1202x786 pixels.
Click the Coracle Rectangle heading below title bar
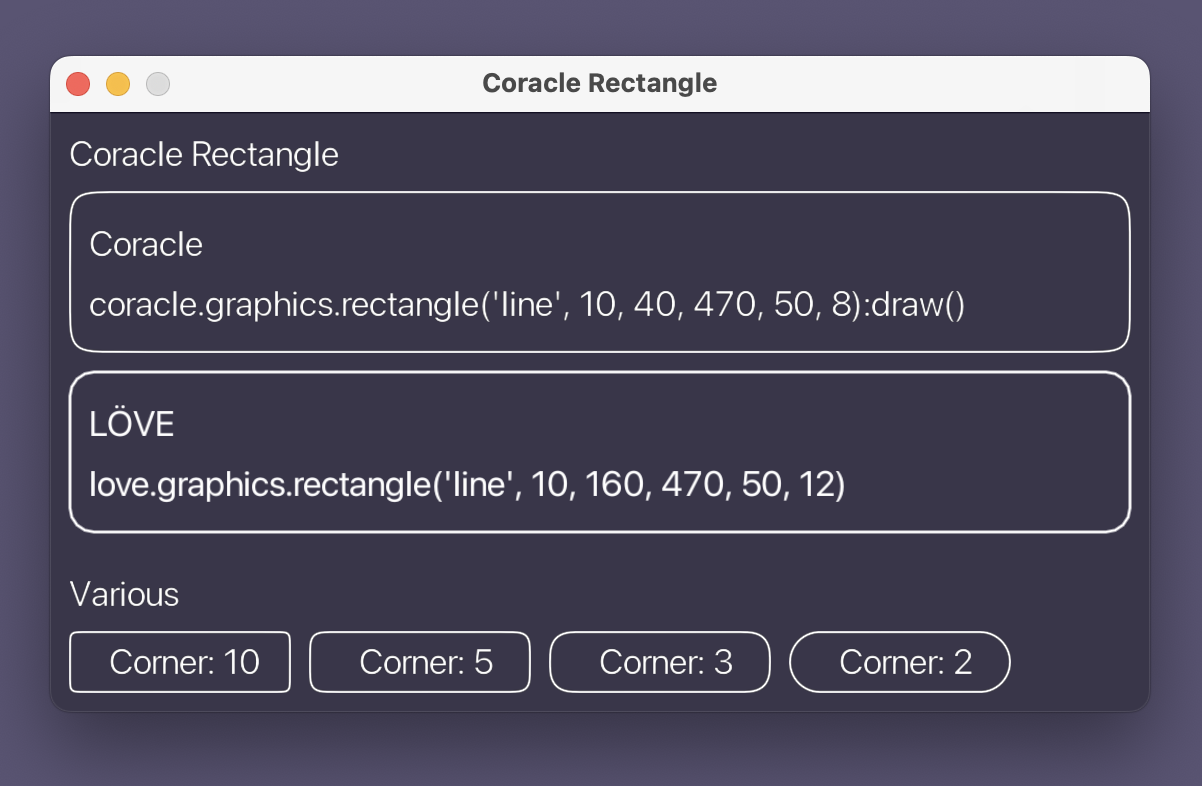[204, 155]
